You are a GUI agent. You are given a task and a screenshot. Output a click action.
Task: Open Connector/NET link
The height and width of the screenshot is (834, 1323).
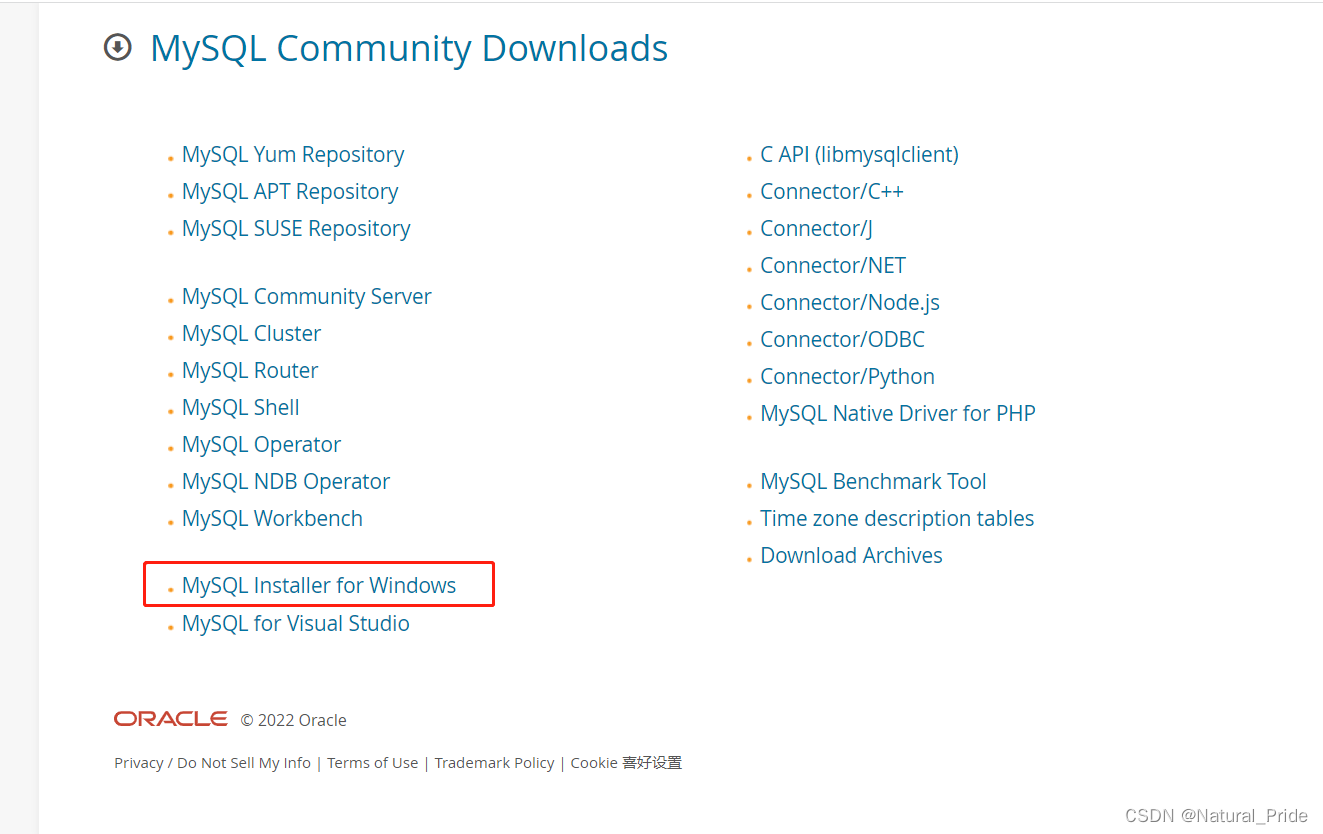[x=833, y=266]
